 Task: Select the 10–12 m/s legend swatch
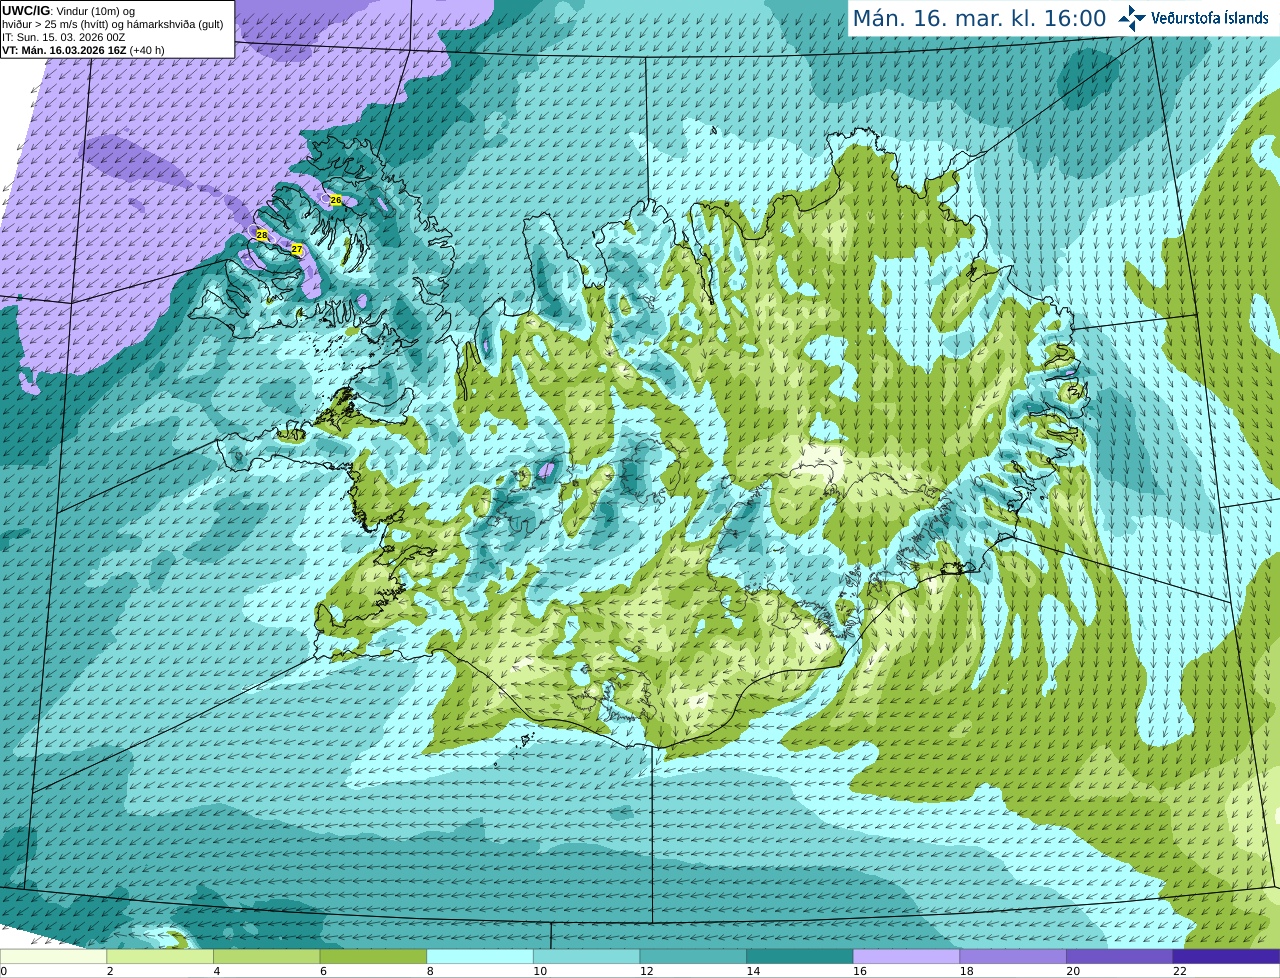[587, 956]
